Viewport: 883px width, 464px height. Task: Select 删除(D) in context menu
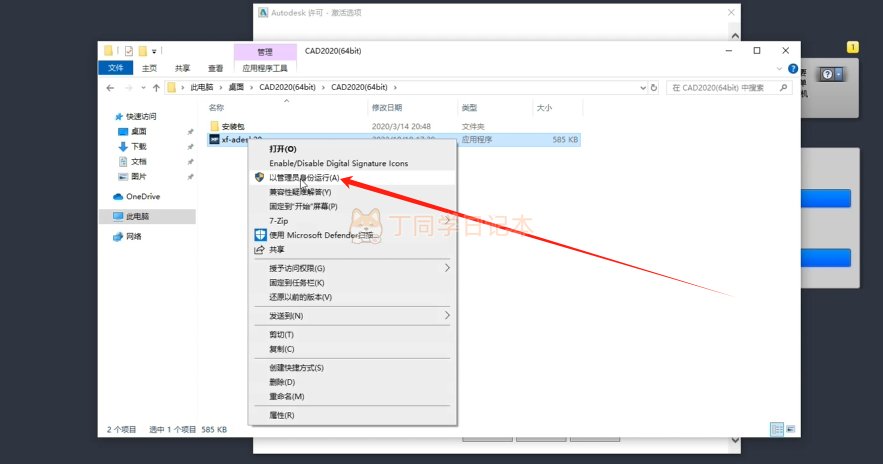point(282,382)
